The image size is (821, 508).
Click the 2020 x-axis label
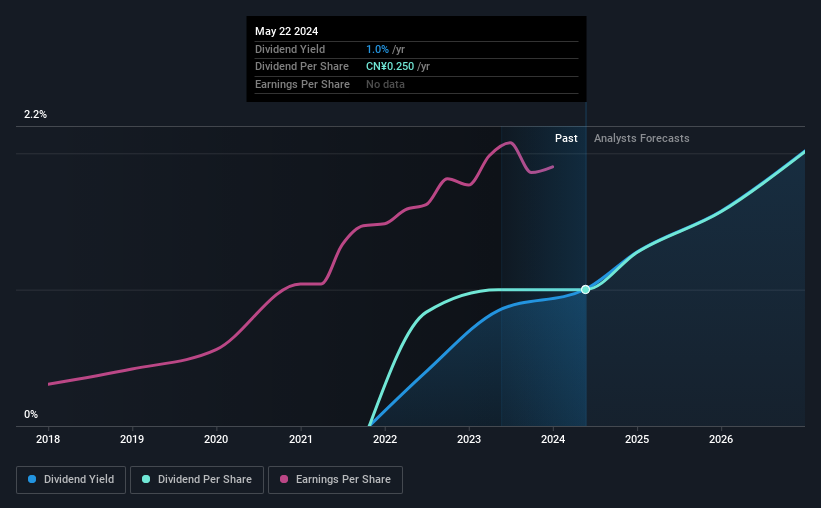point(216,439)
